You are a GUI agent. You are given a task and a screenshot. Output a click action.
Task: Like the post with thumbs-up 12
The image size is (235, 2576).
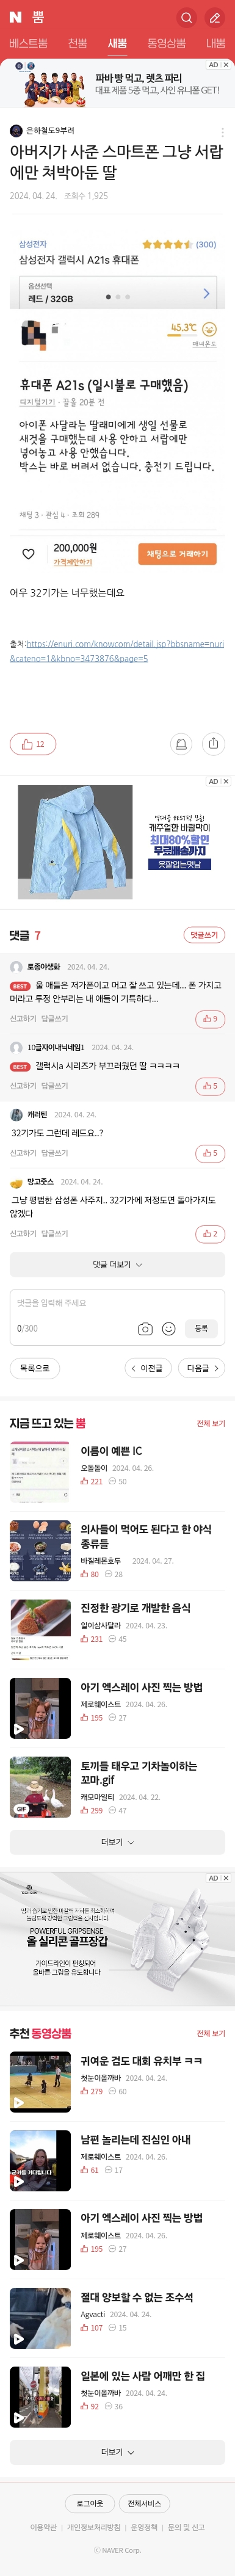click(33, 743)
